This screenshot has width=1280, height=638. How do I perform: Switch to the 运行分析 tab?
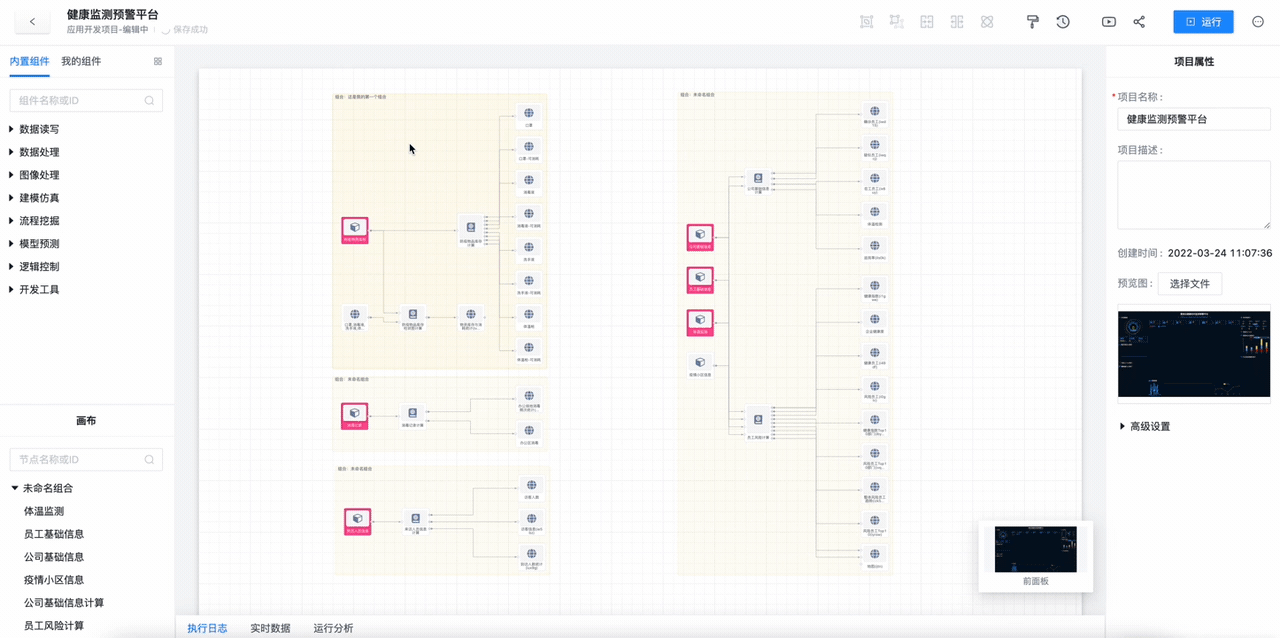coord(333,628)
